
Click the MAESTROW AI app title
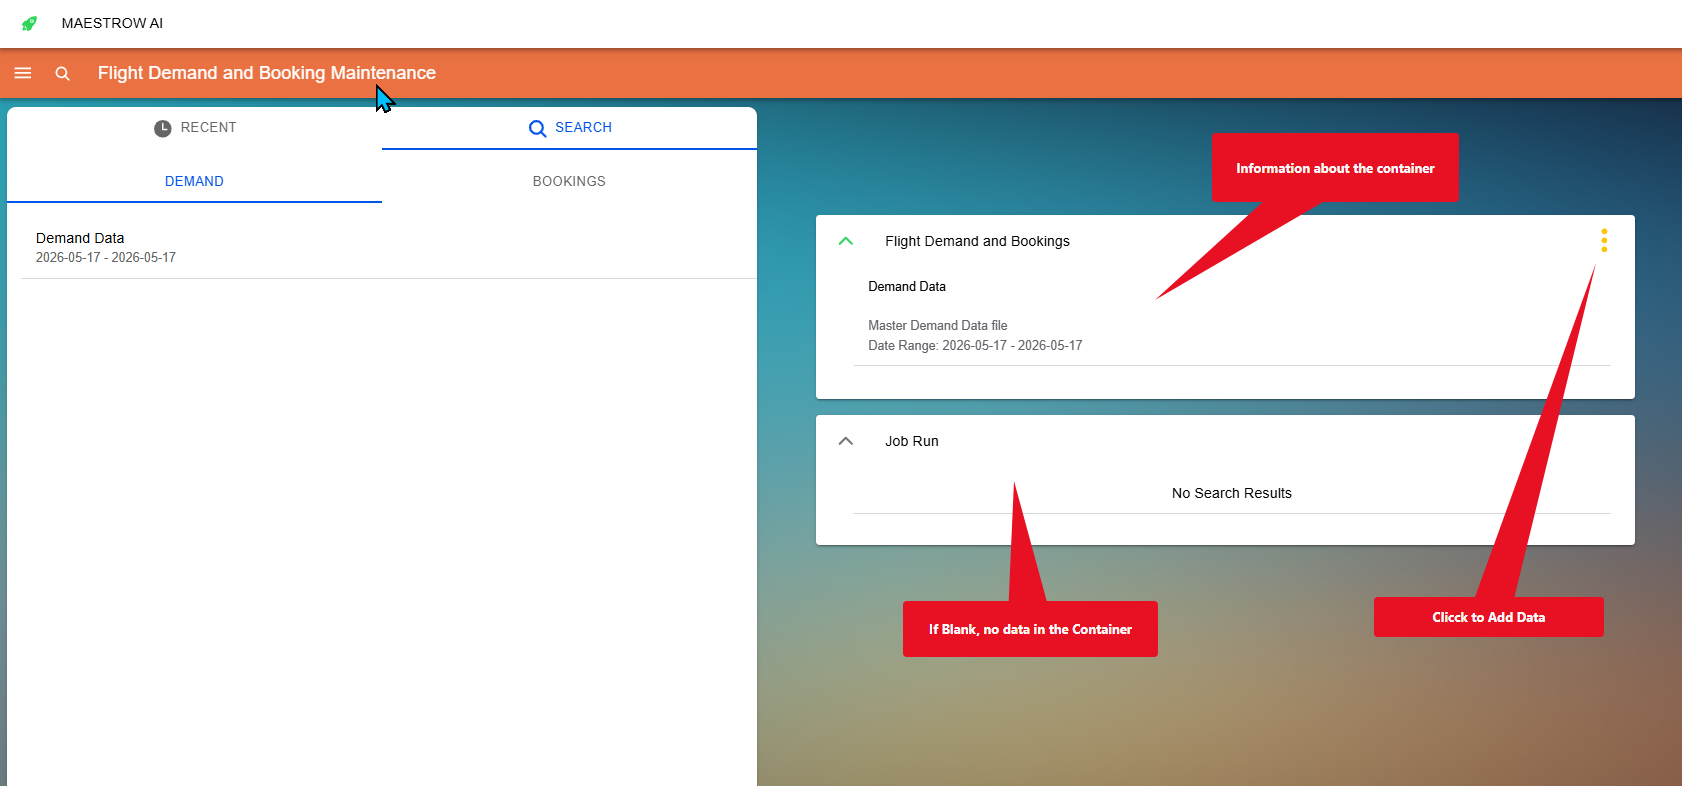click(x=112, y=23)
